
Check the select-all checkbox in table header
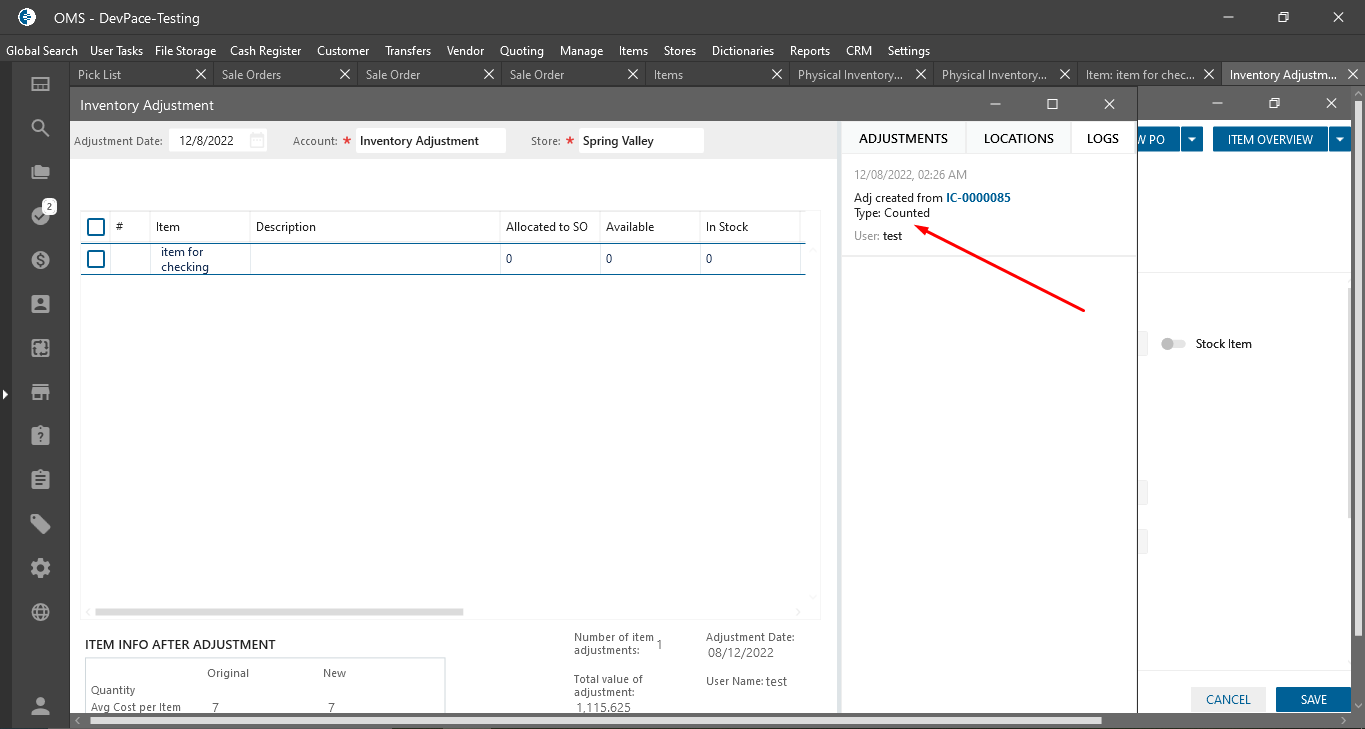96,227
